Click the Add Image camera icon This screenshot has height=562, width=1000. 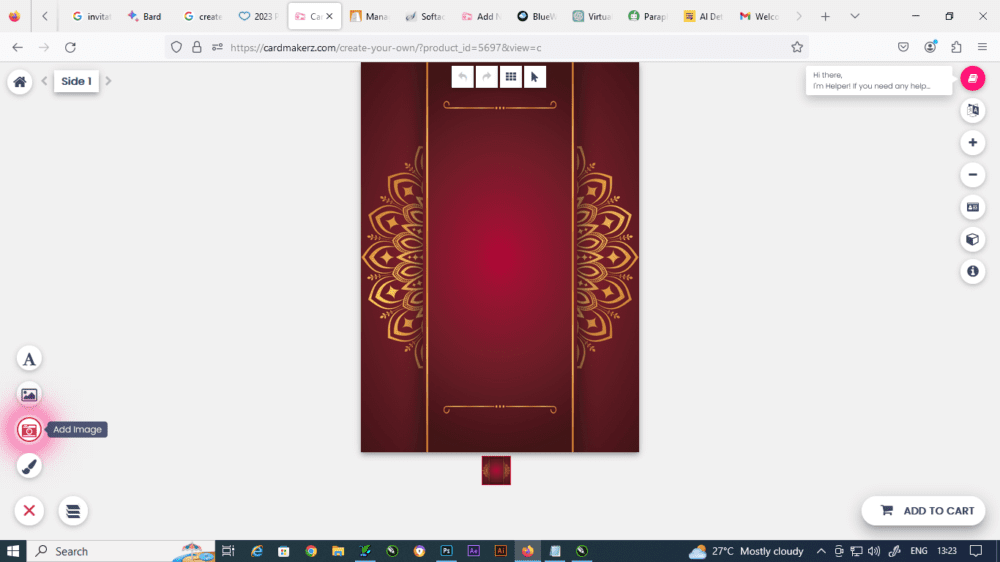29,430
